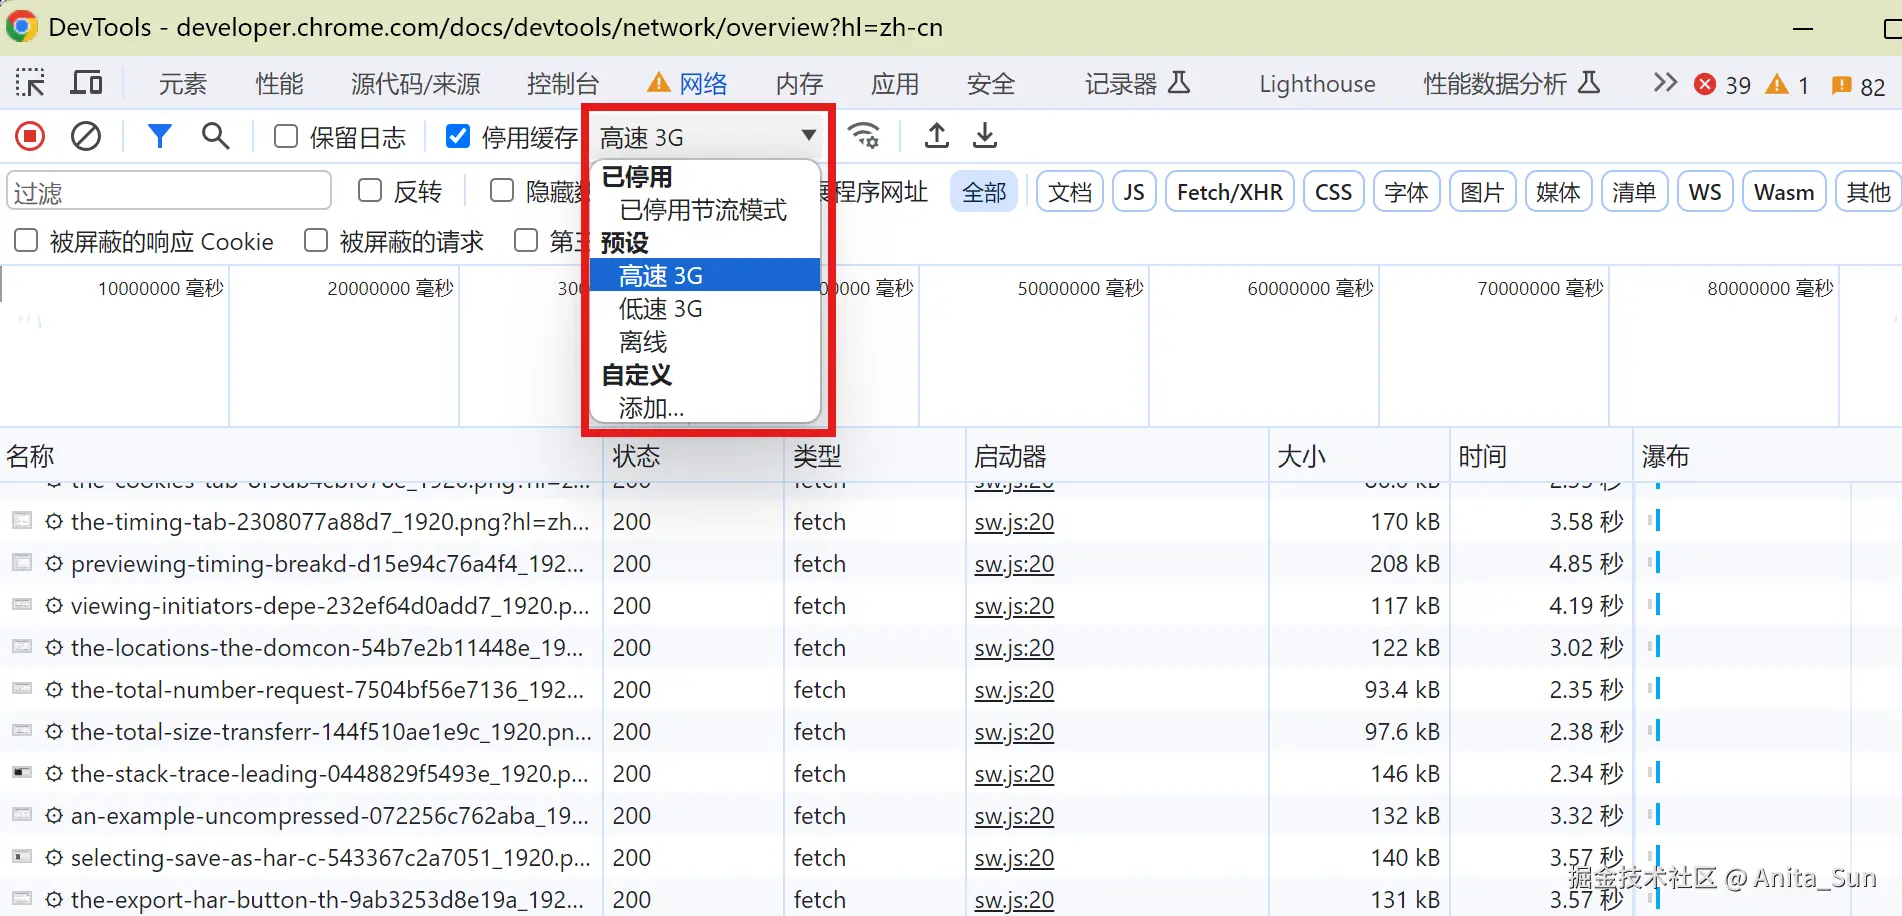Toggle the device toolbar icon
This screenshot has width=1902, height=916.
tap(86, 83)
